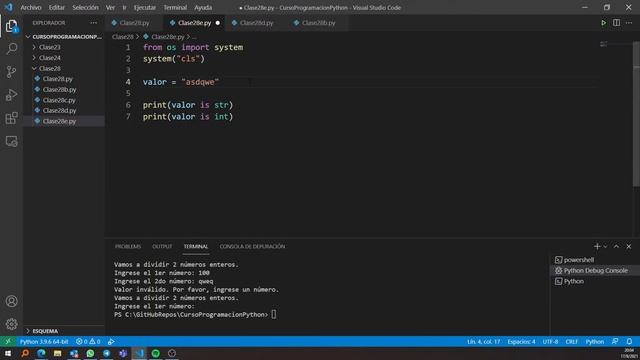Open the Terminal menu
This screenshot has height=360, width=640.
(x=175, y=7)
